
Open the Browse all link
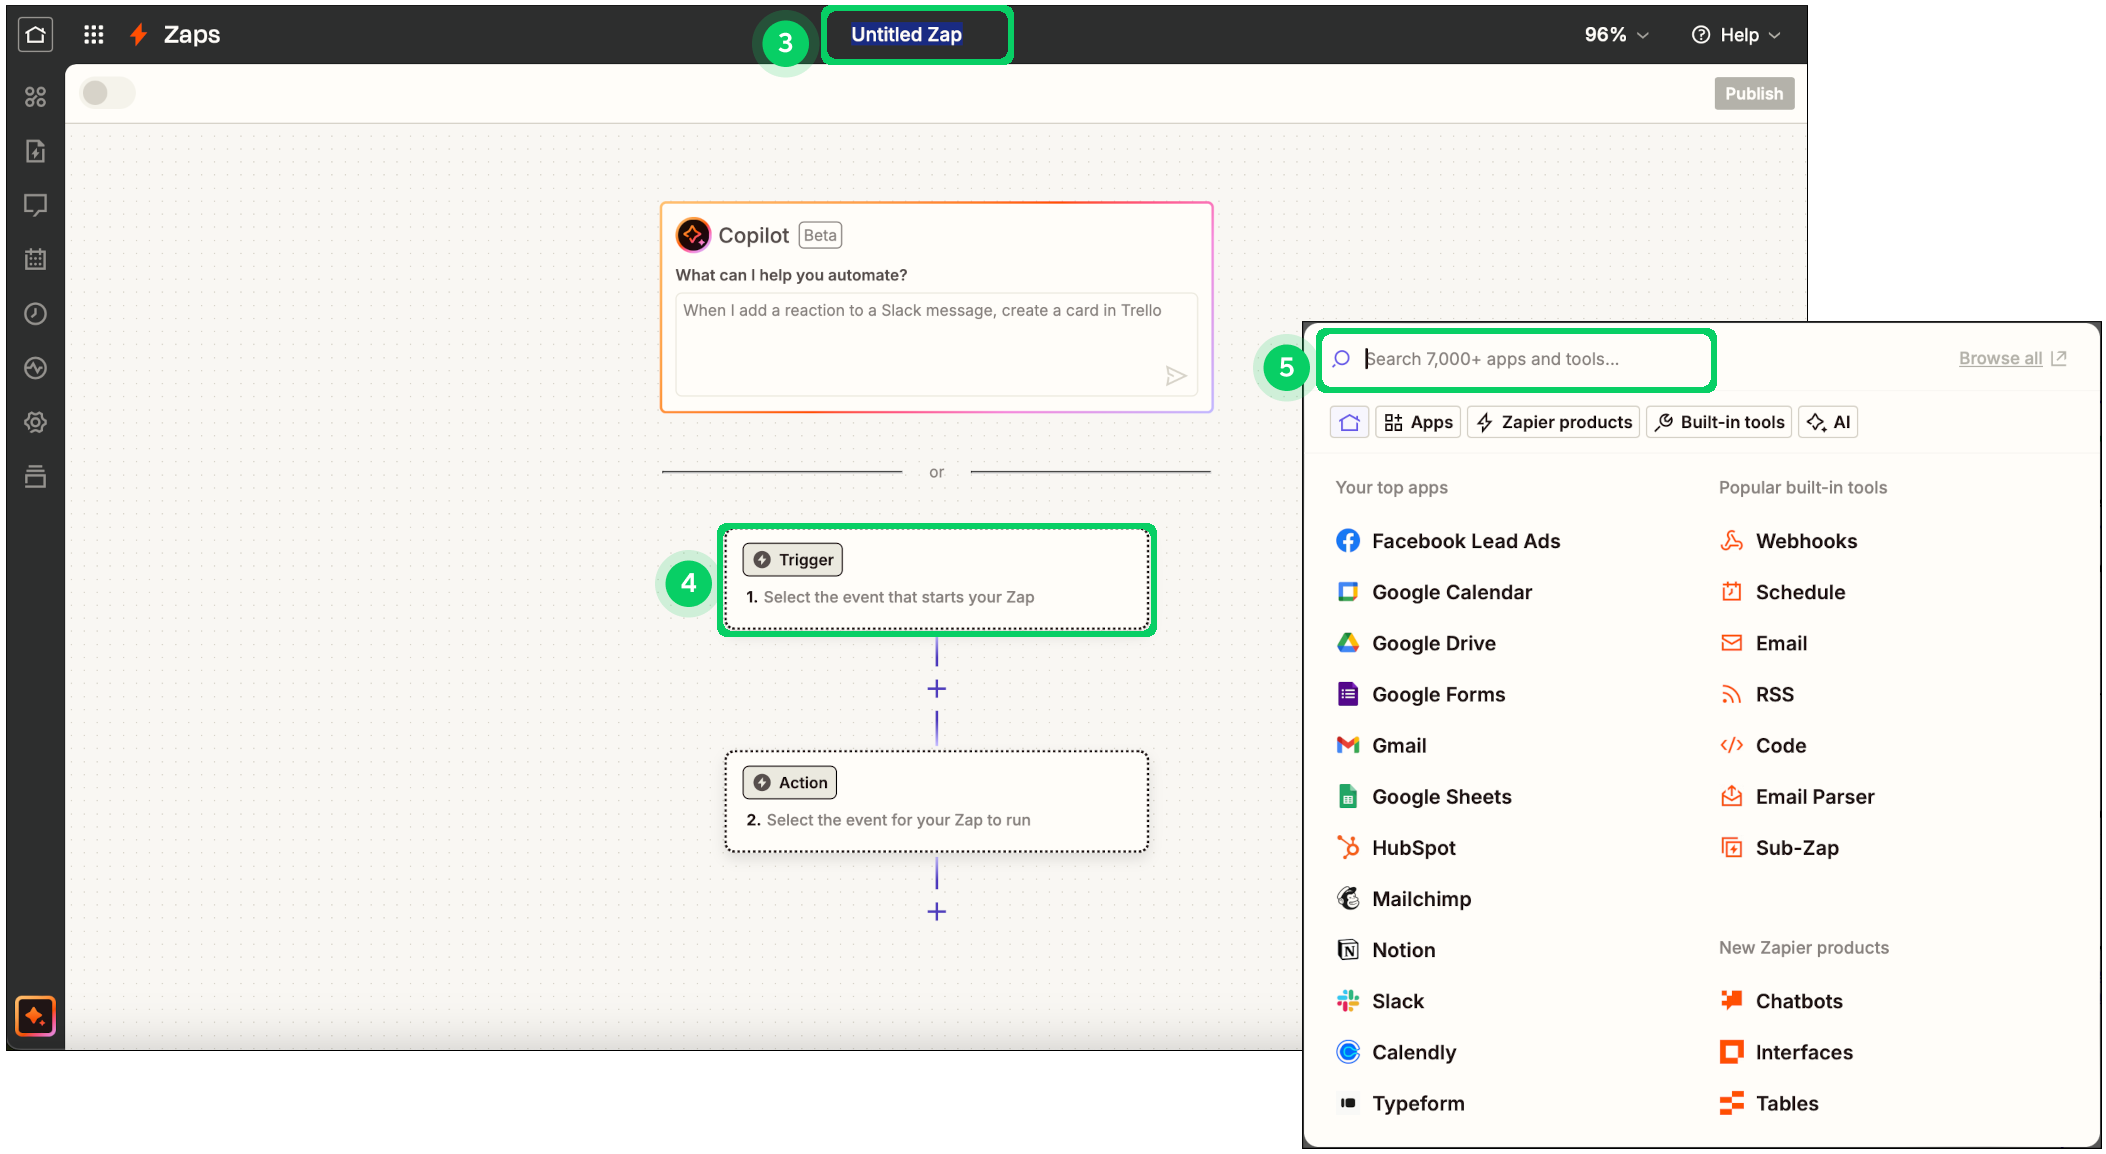2000,357
